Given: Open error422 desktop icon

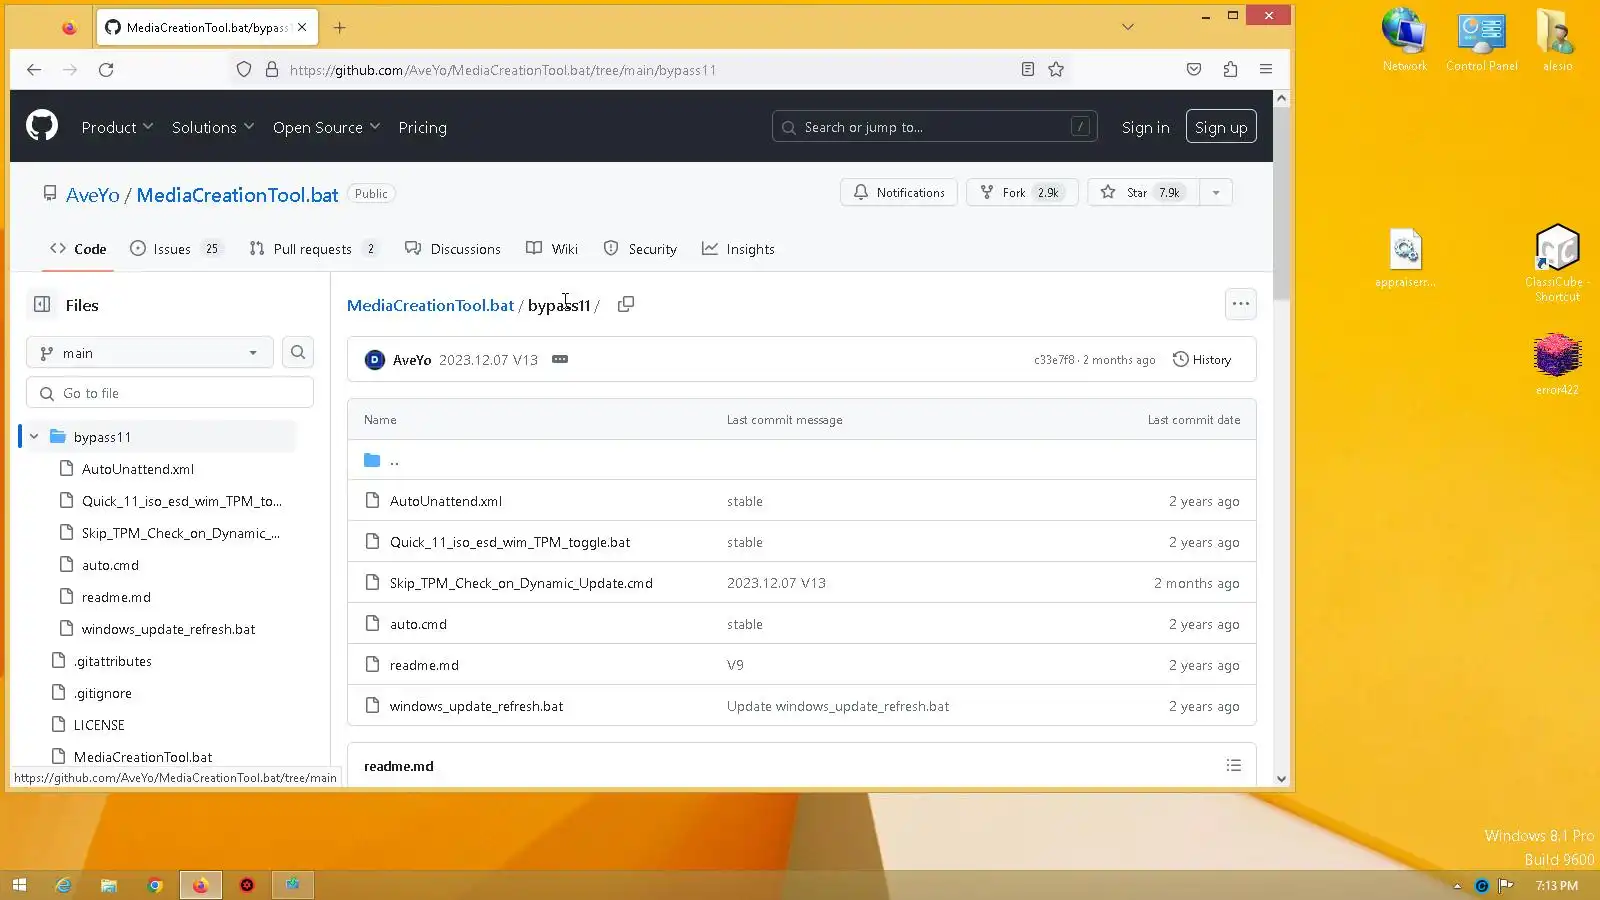Looking at the screenshot, I should (1557, 364).
